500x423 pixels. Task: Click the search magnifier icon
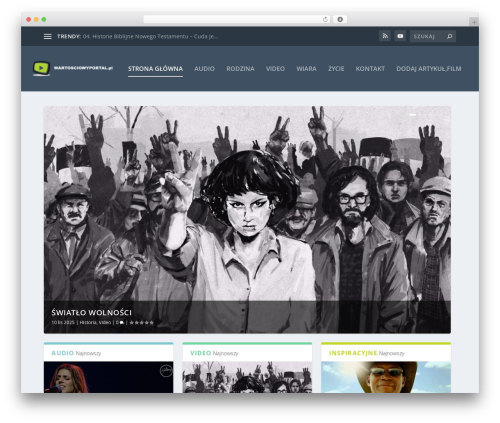pos(449,36)
